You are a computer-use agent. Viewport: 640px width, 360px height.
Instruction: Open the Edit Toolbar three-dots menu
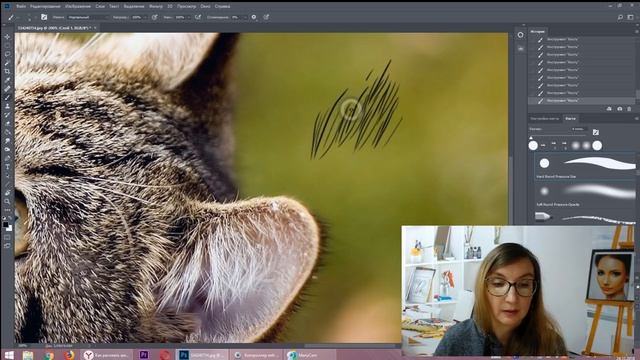click(7, 210)
